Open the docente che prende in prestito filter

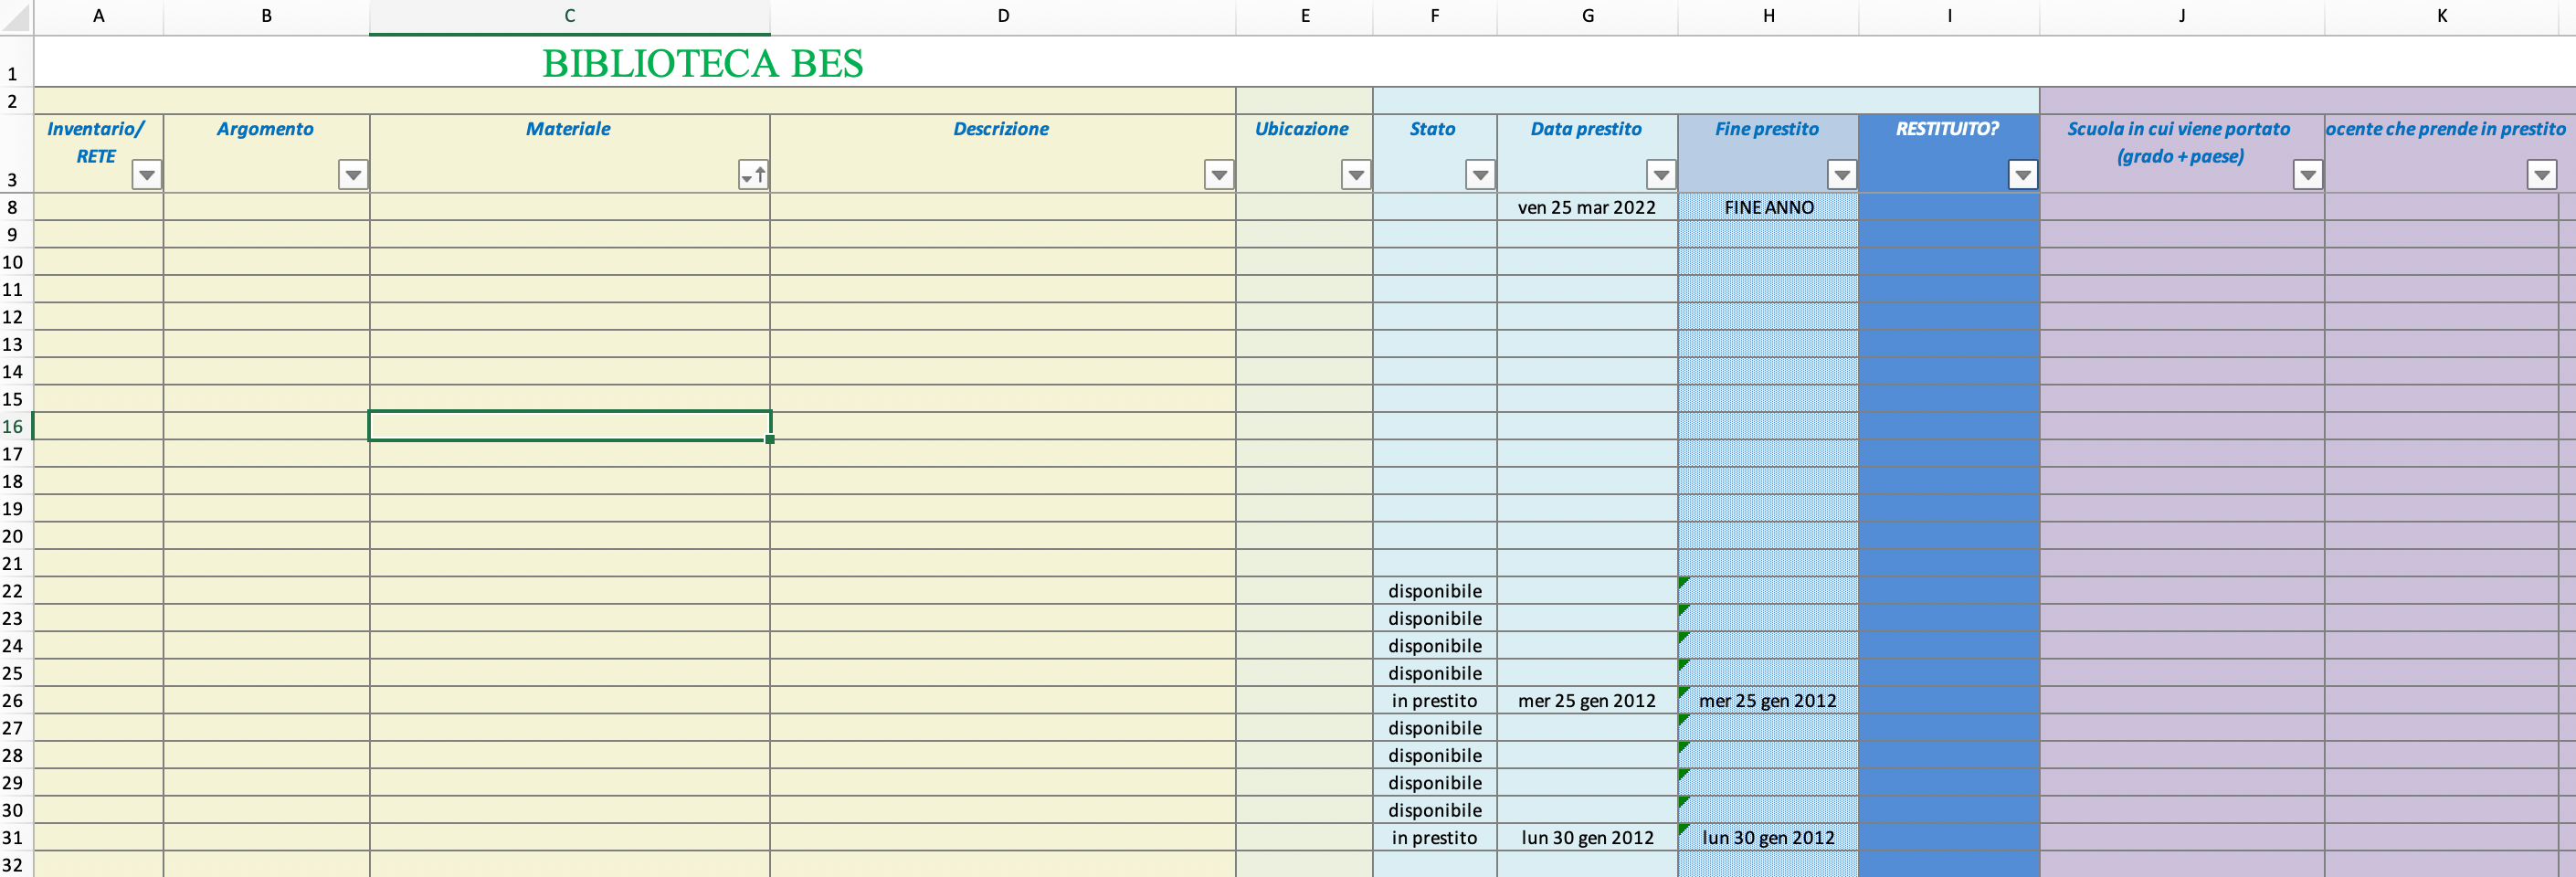(2542, 175)
